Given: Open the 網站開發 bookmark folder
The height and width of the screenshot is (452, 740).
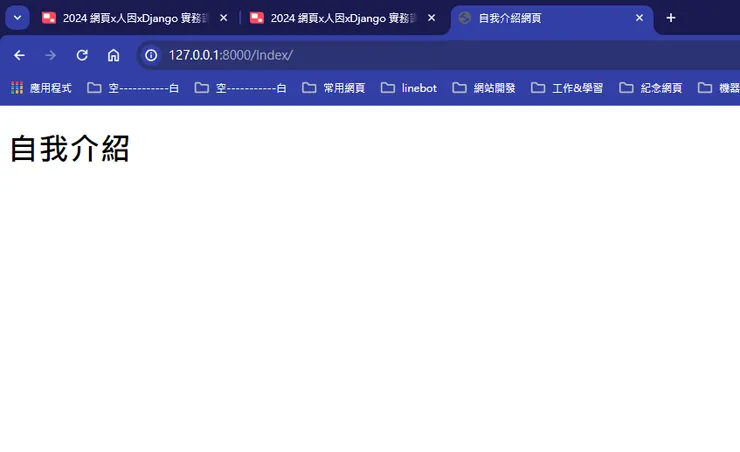Looking at the screenshot, I should (x=484, y=88).
